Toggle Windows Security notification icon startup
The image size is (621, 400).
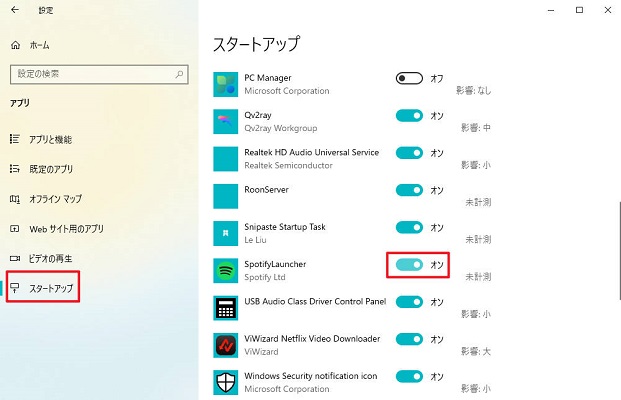tap(409, 376)
